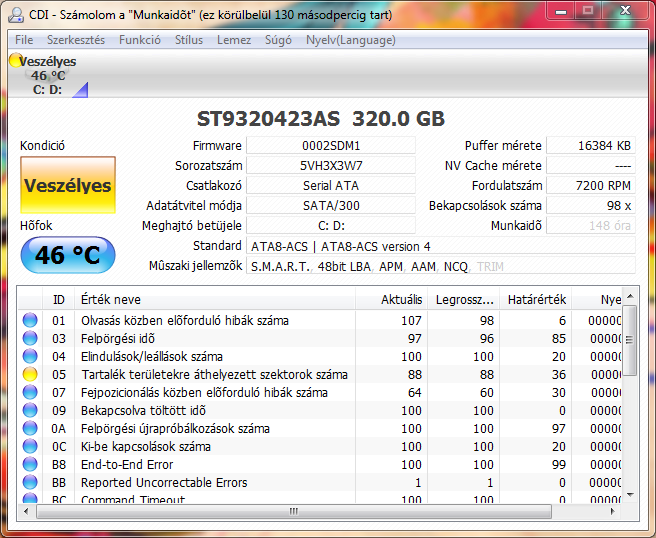The width and height of the screenshot is (656, 538).
Task: Select the Elindulások/leállások száma row
Action: [x=320, y=356]
